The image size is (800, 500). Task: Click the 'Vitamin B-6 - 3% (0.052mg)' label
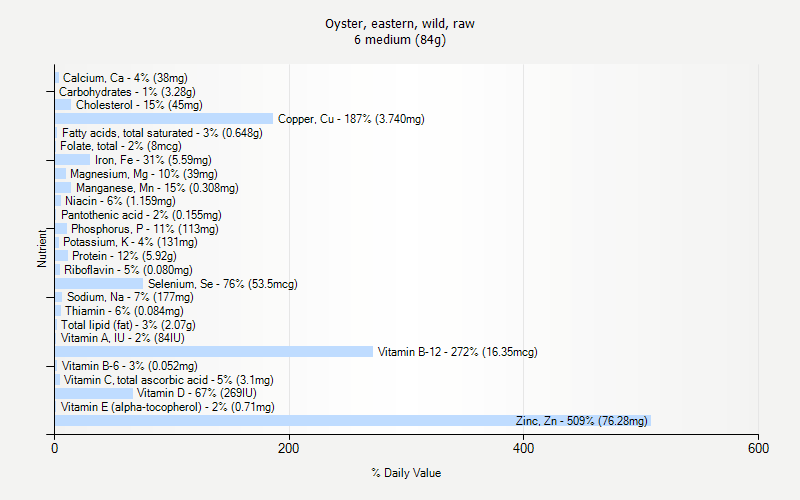[130, 366]
